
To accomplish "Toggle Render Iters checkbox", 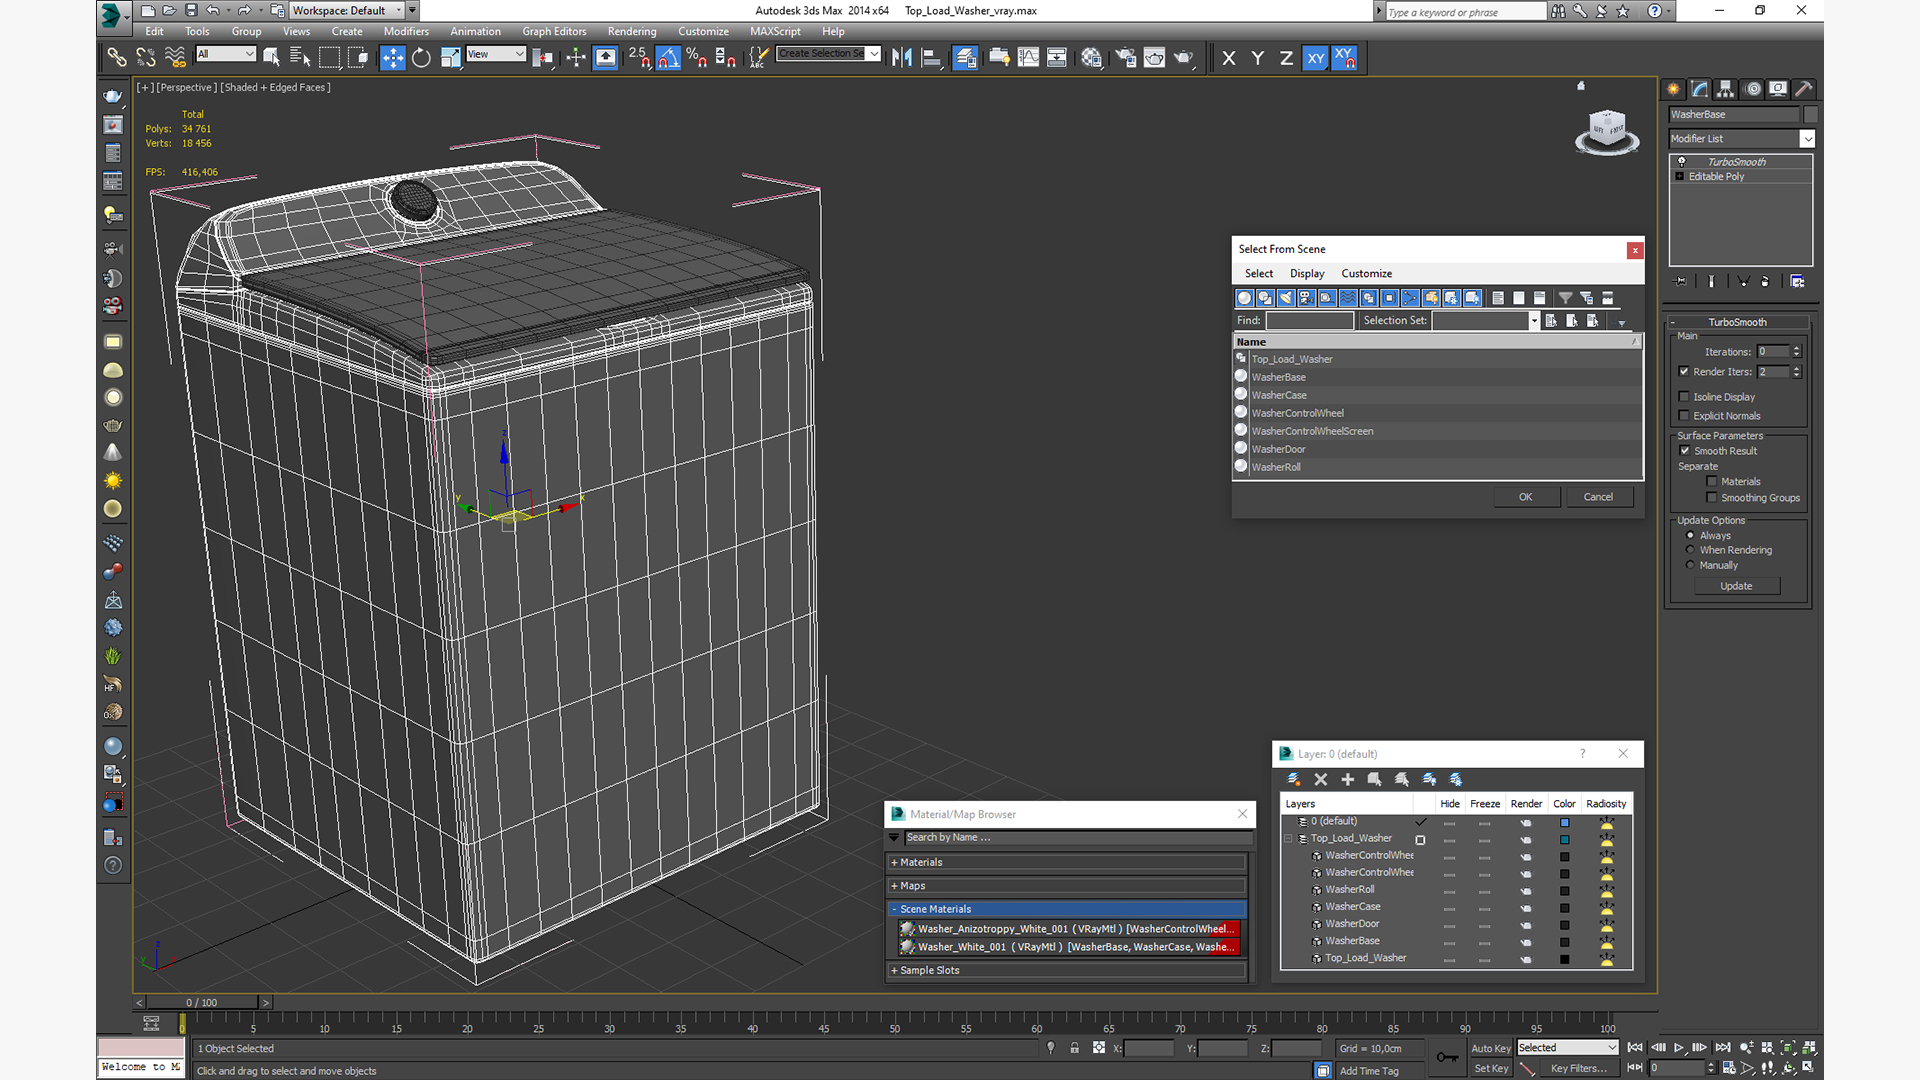I will pyautogui.click(x=1684, y=371).
